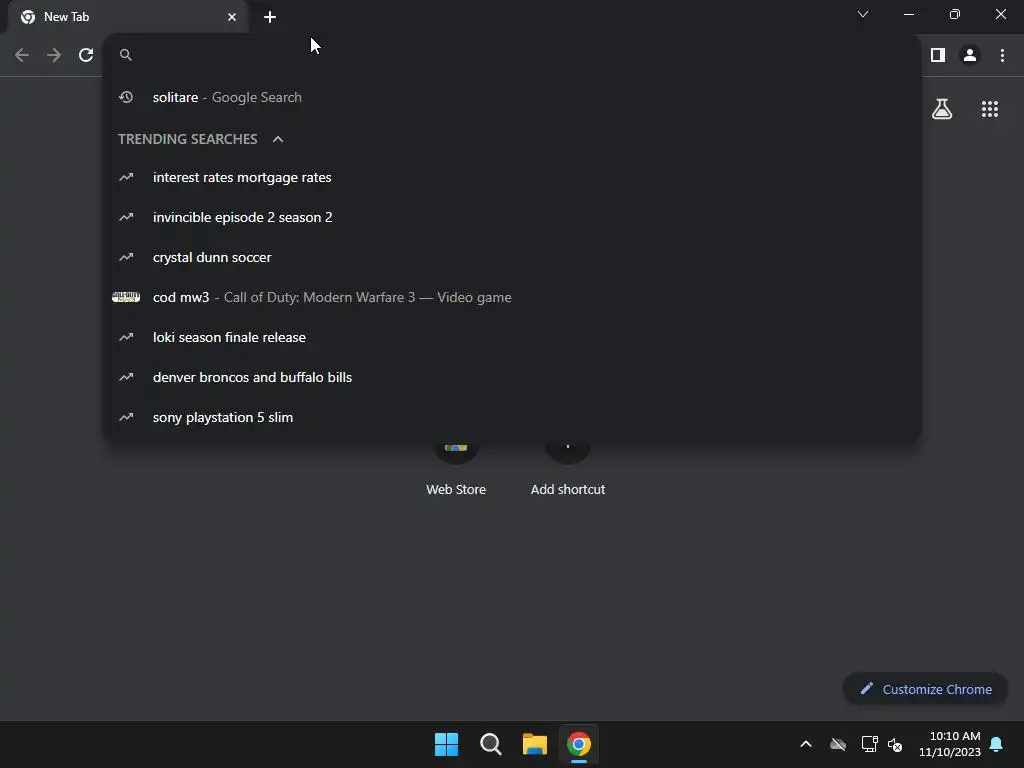Screen dimensions: 1024x768
Task: Click the Call of Duty thumbnail icon
Action: pos(126,297)
